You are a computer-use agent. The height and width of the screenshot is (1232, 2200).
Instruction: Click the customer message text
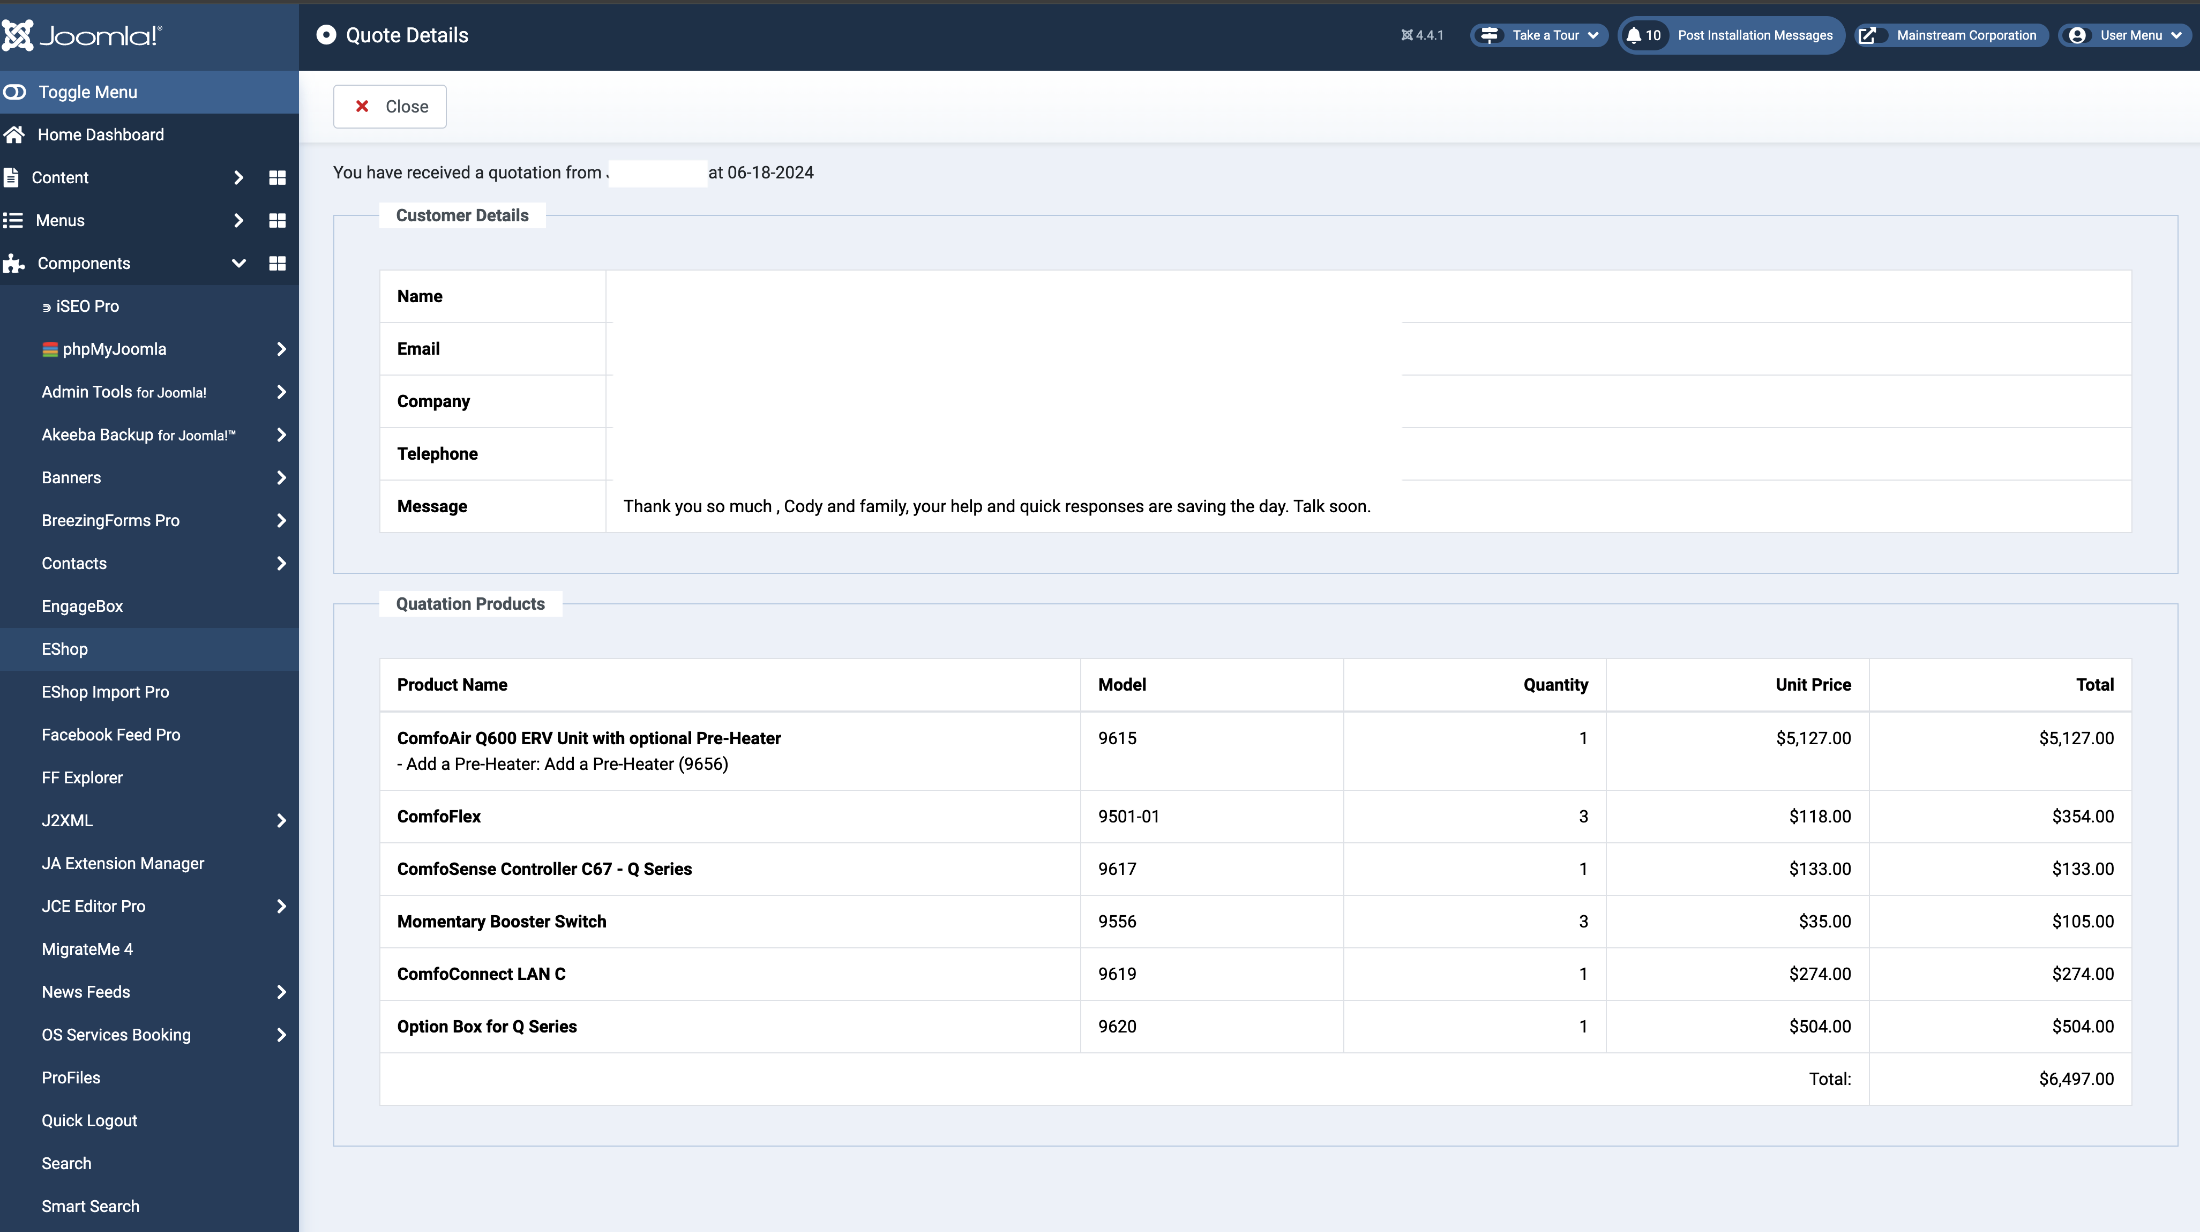pos(997,507)
